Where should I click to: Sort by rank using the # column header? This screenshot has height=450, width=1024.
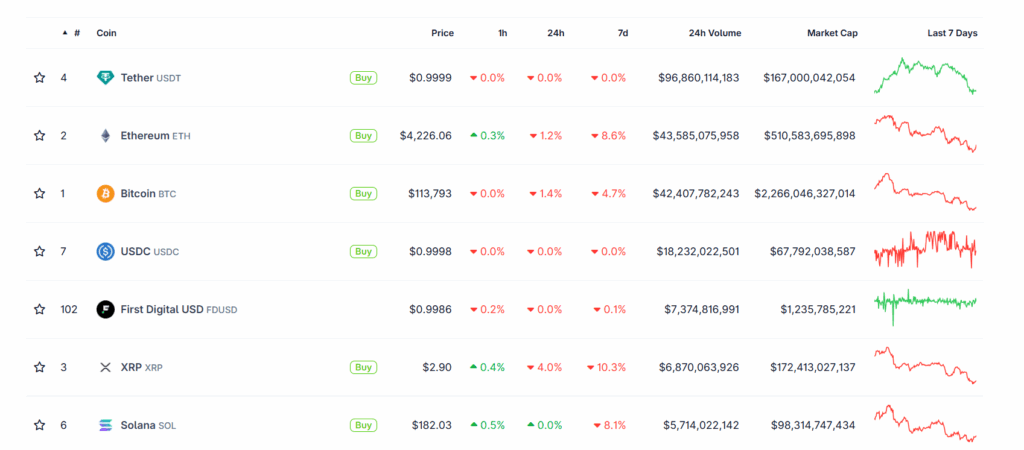[76, 33]
